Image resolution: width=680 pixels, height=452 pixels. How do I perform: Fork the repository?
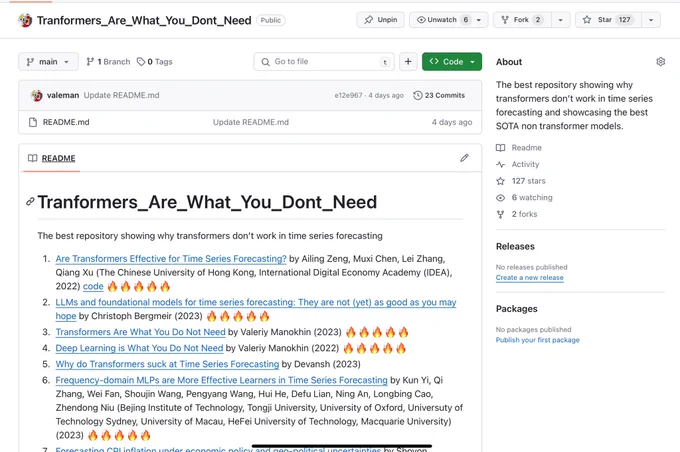pos(522,20)
